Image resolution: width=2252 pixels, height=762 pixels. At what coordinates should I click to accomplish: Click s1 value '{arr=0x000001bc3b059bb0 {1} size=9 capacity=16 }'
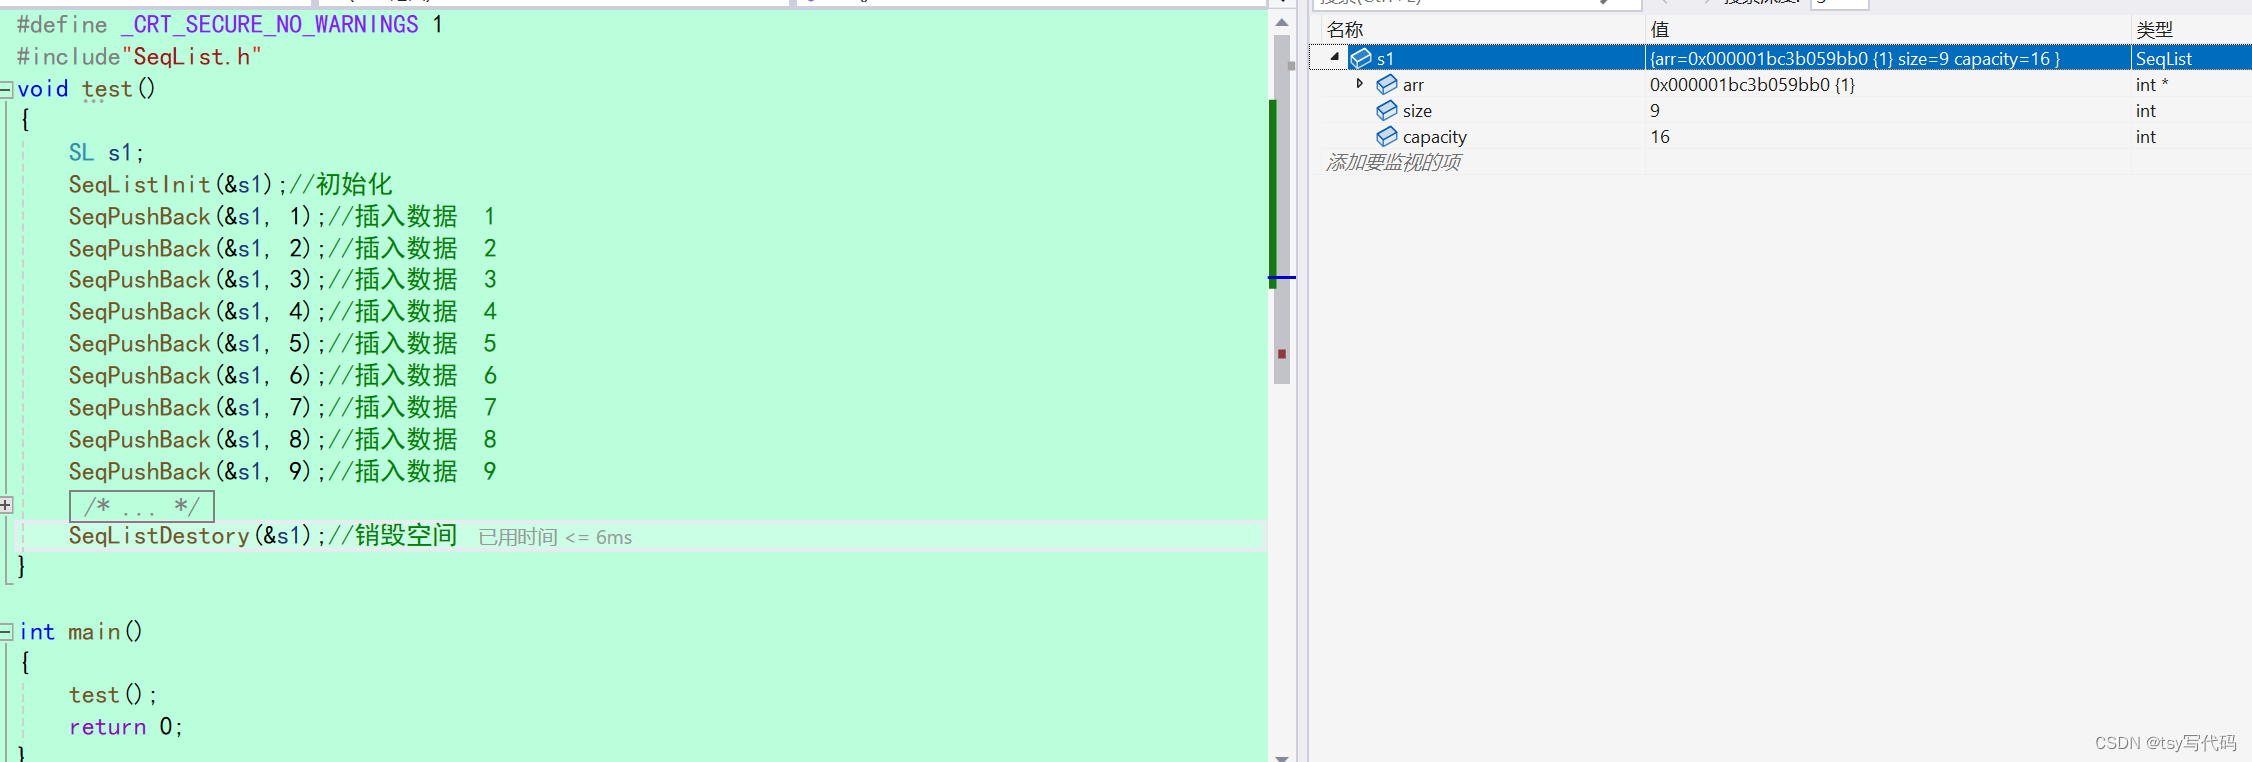[1855, 58]
